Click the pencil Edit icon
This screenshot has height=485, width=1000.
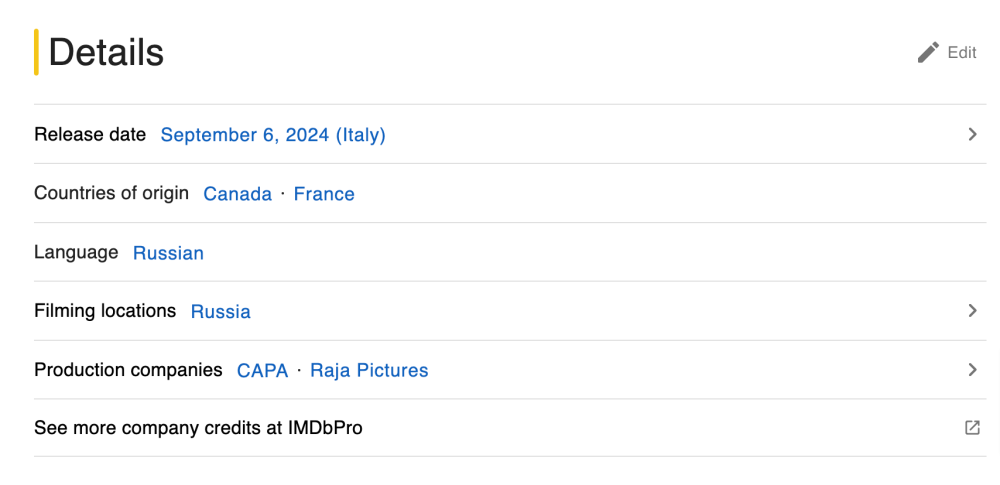click(x=928, y=53)
